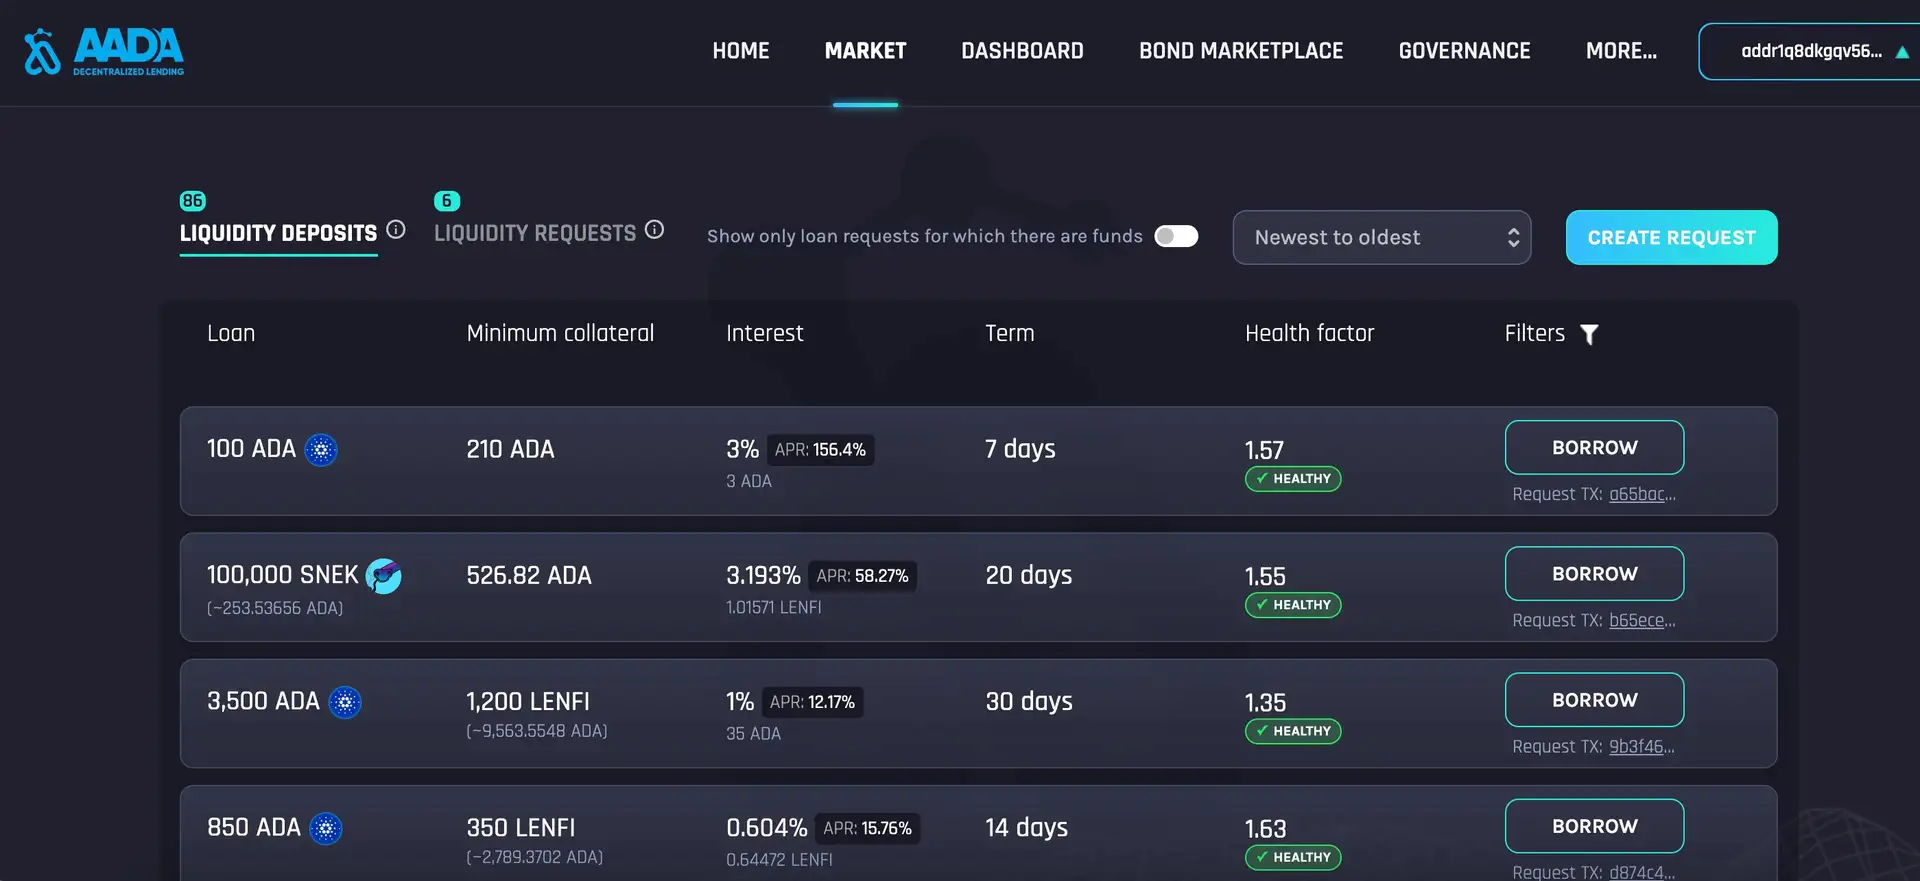Open request TX link a65bac

(x=1641, y=494)
